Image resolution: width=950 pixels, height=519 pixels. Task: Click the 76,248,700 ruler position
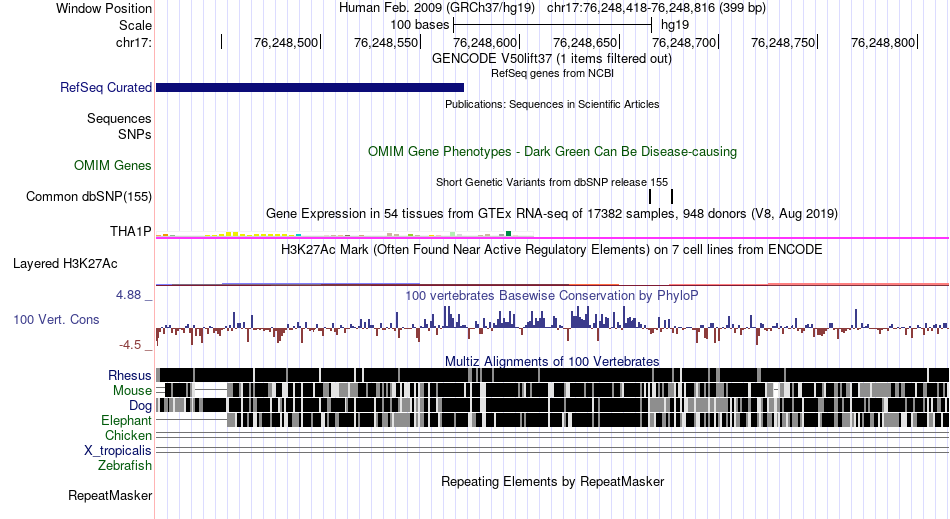[684, 42]
